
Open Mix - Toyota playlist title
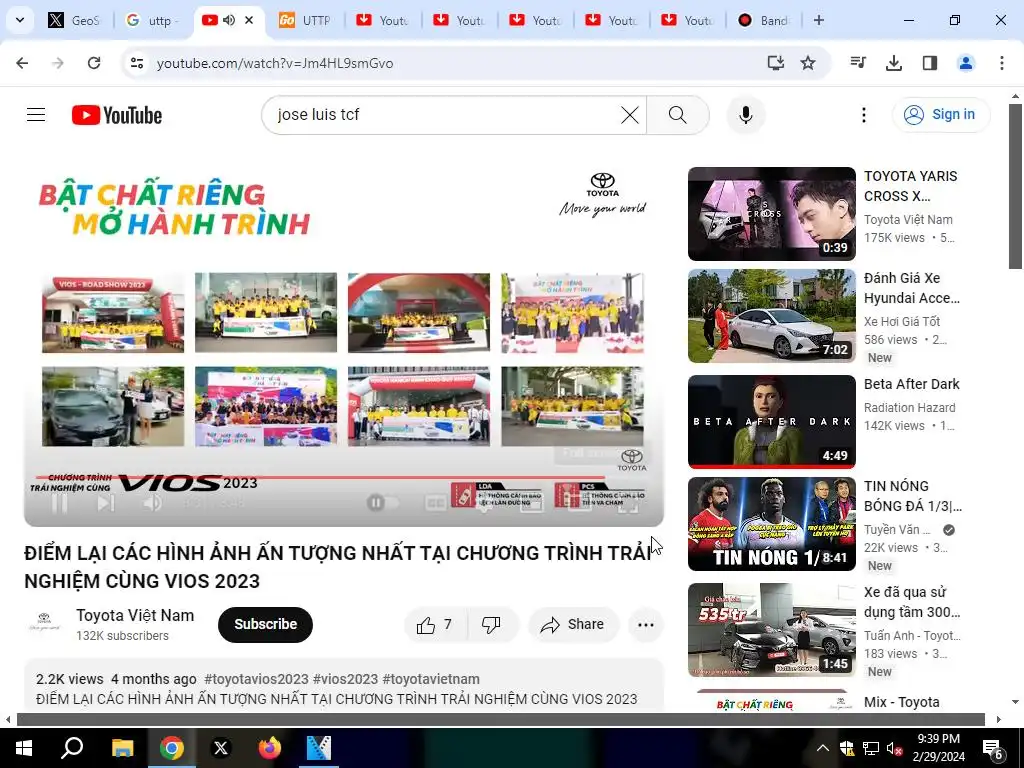point(902,702)
